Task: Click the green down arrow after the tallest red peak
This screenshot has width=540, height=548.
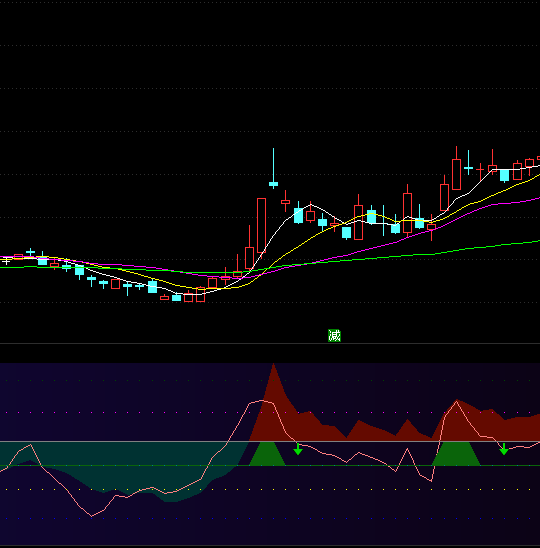Action: 298,449
